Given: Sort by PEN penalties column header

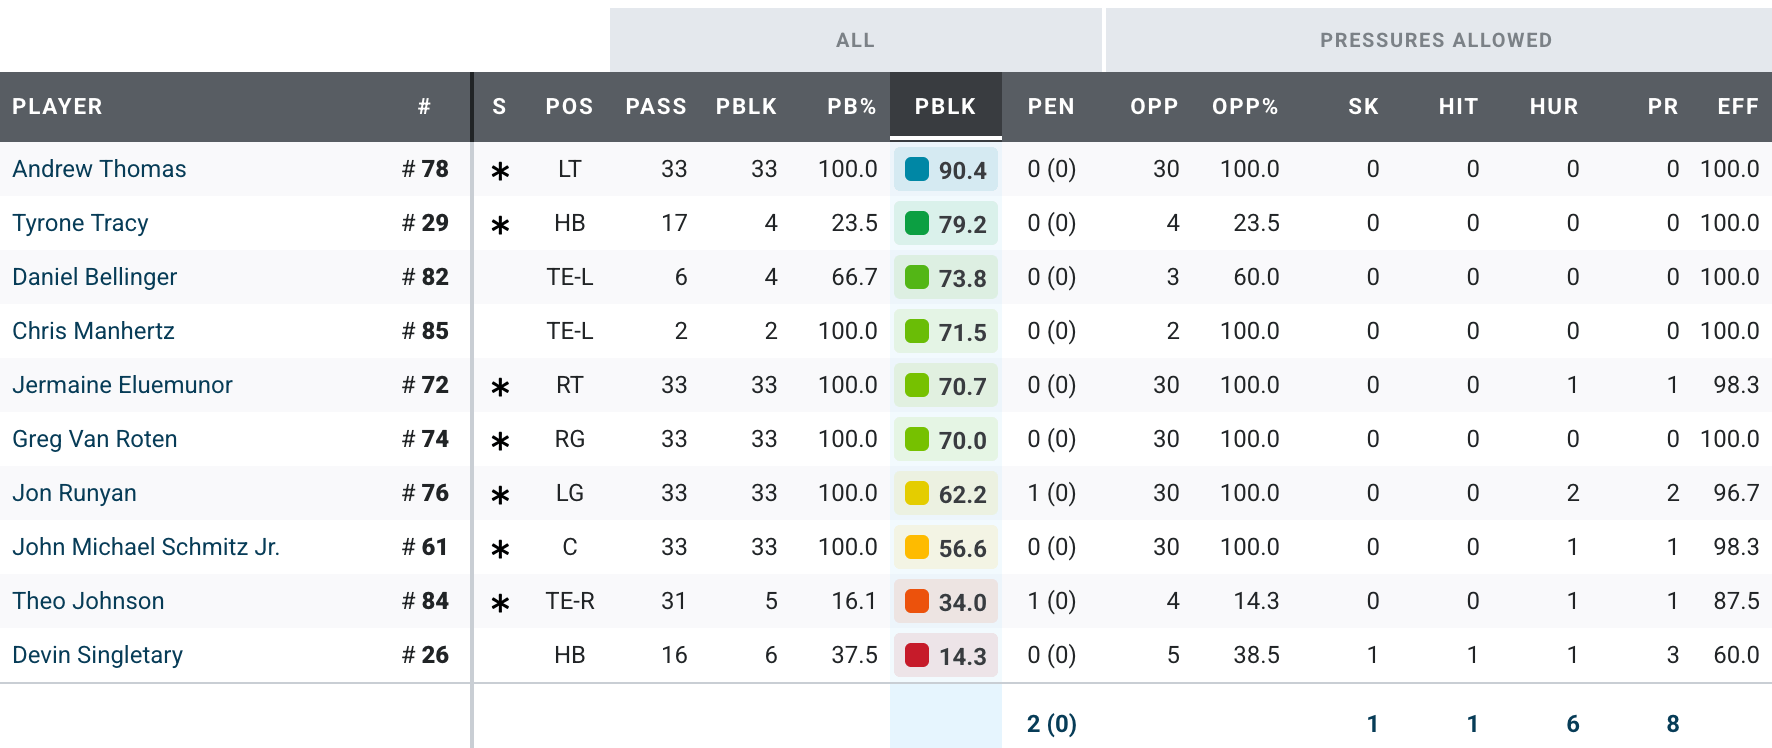Looking at the screenshot, I should pos(1051,106).
